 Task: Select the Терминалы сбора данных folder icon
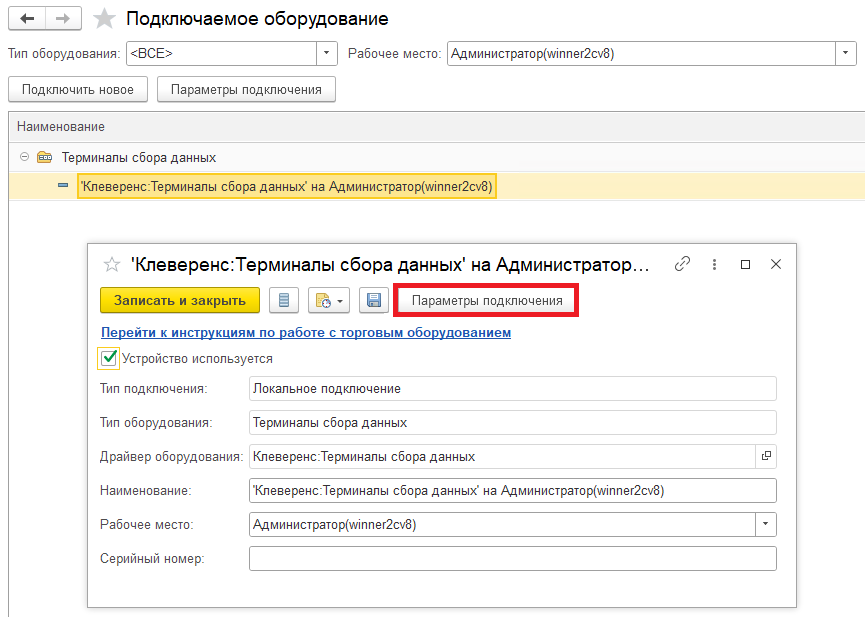[45, 157]
